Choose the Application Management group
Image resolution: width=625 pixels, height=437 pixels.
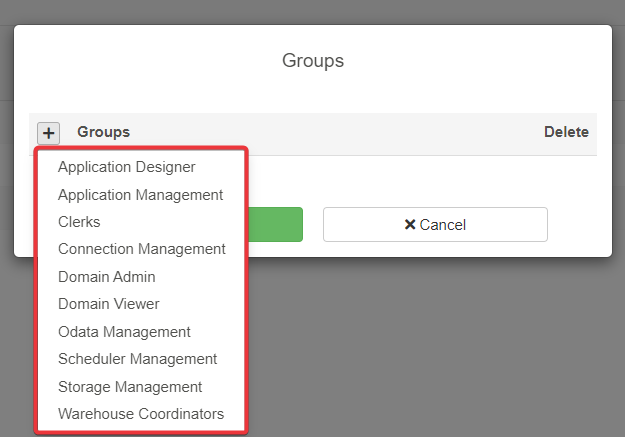pyautogui.click(x=140, y=195)
